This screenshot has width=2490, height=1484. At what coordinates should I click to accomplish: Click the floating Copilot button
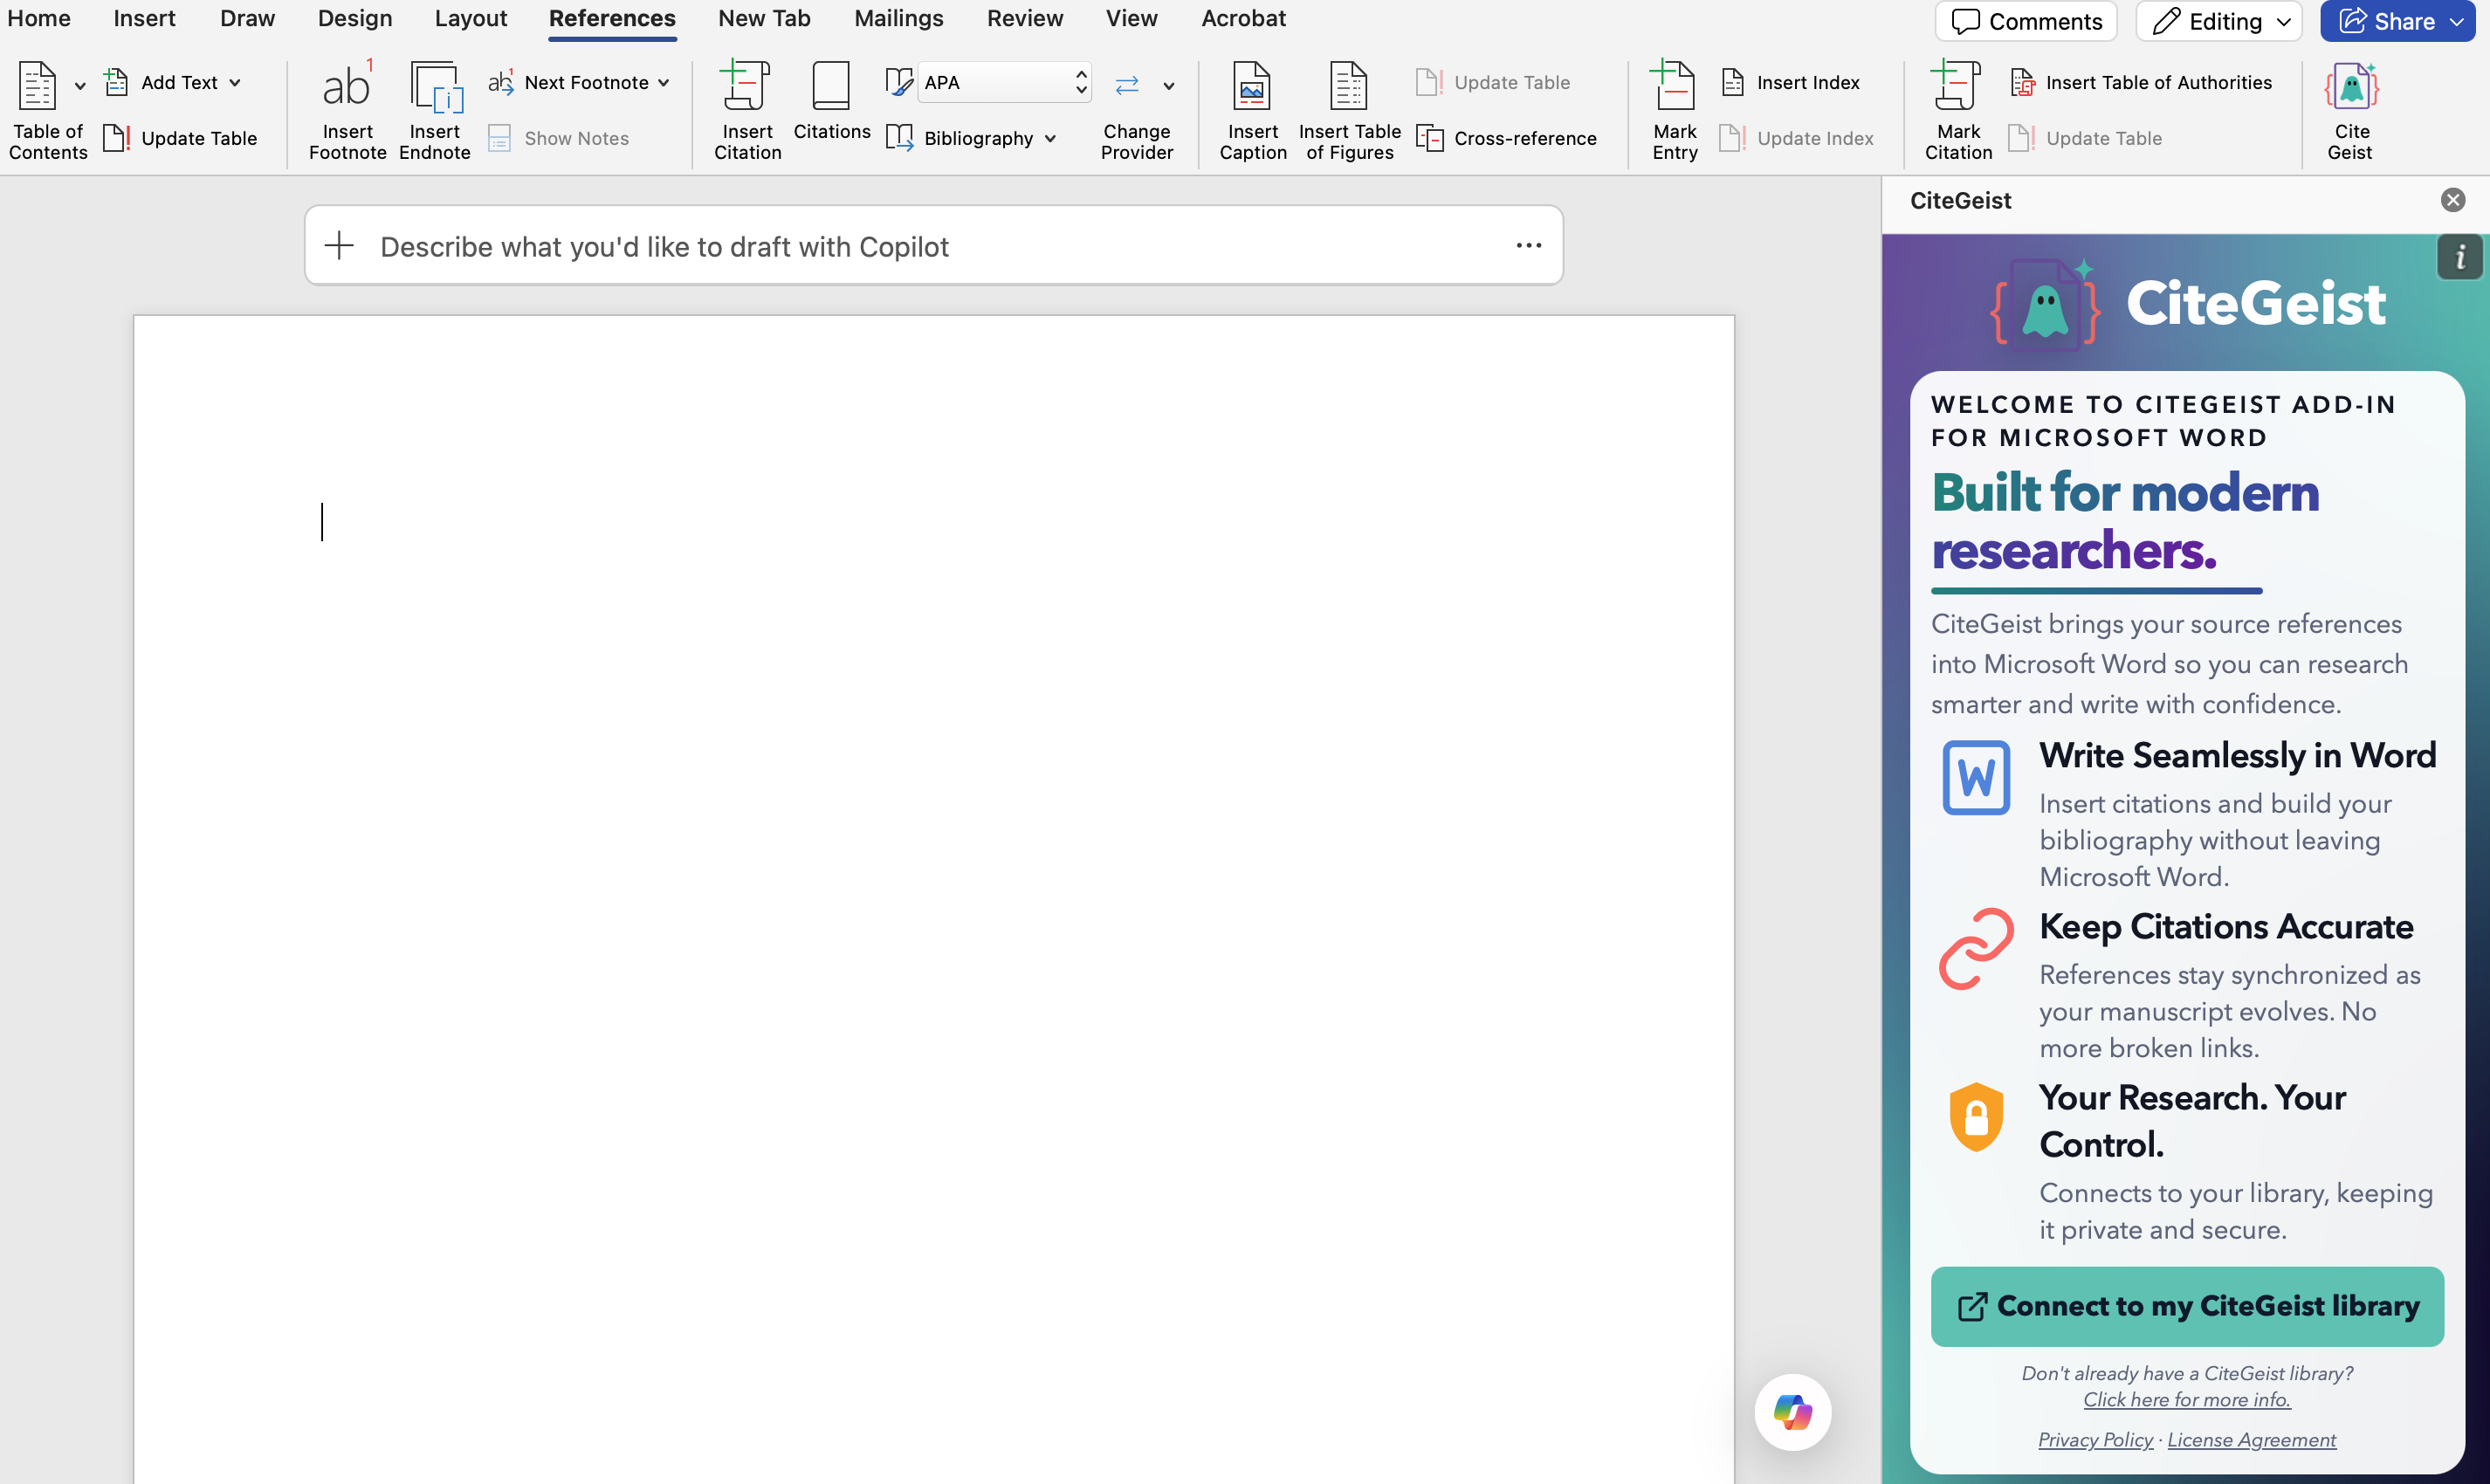point(1792,1412)
